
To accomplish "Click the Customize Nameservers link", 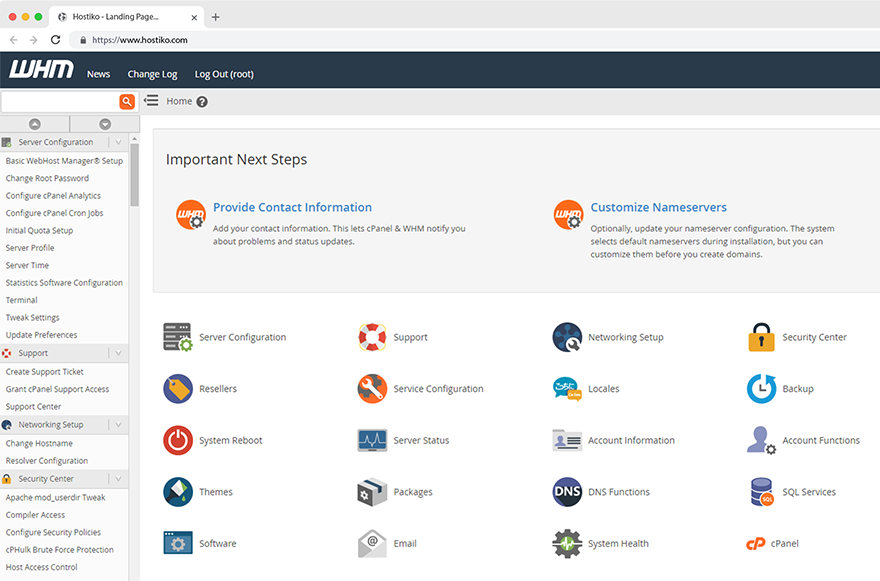I will click(658, 207).
